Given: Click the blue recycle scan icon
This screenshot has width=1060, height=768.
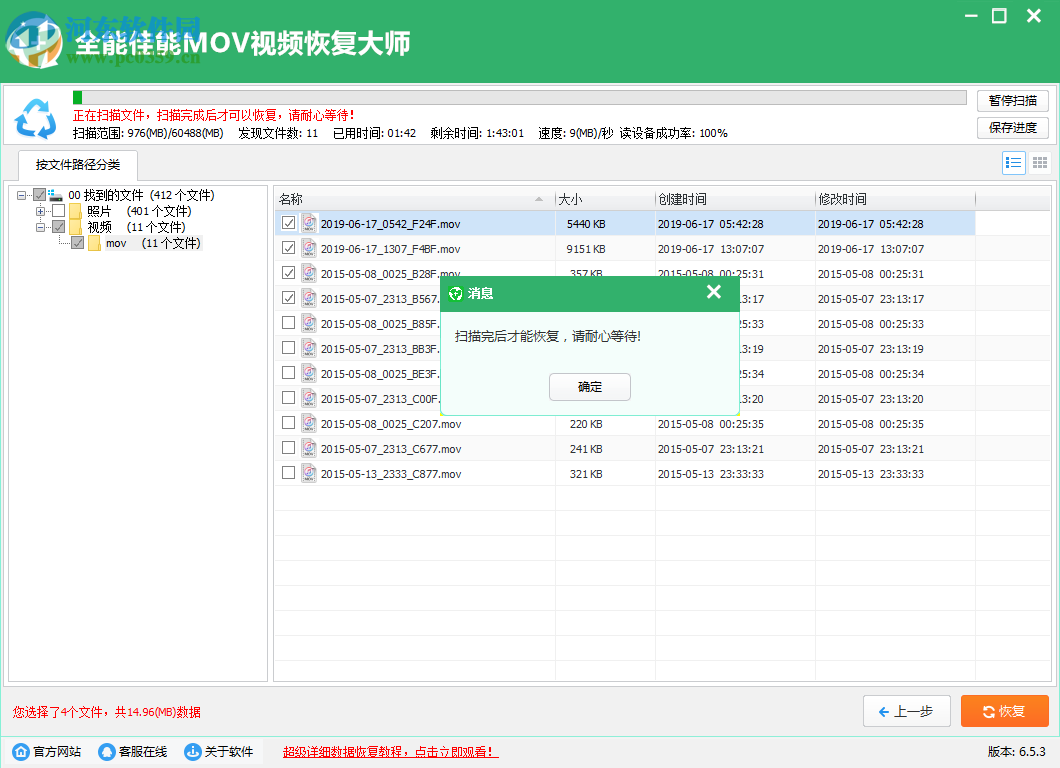Looking at the screenshot, I should click(x=36, y=119).
